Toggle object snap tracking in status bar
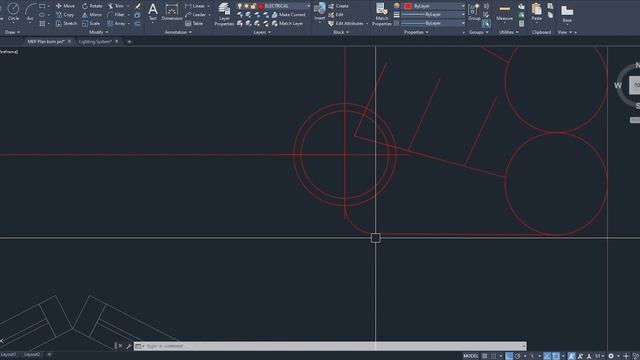 tap(547, 356)
